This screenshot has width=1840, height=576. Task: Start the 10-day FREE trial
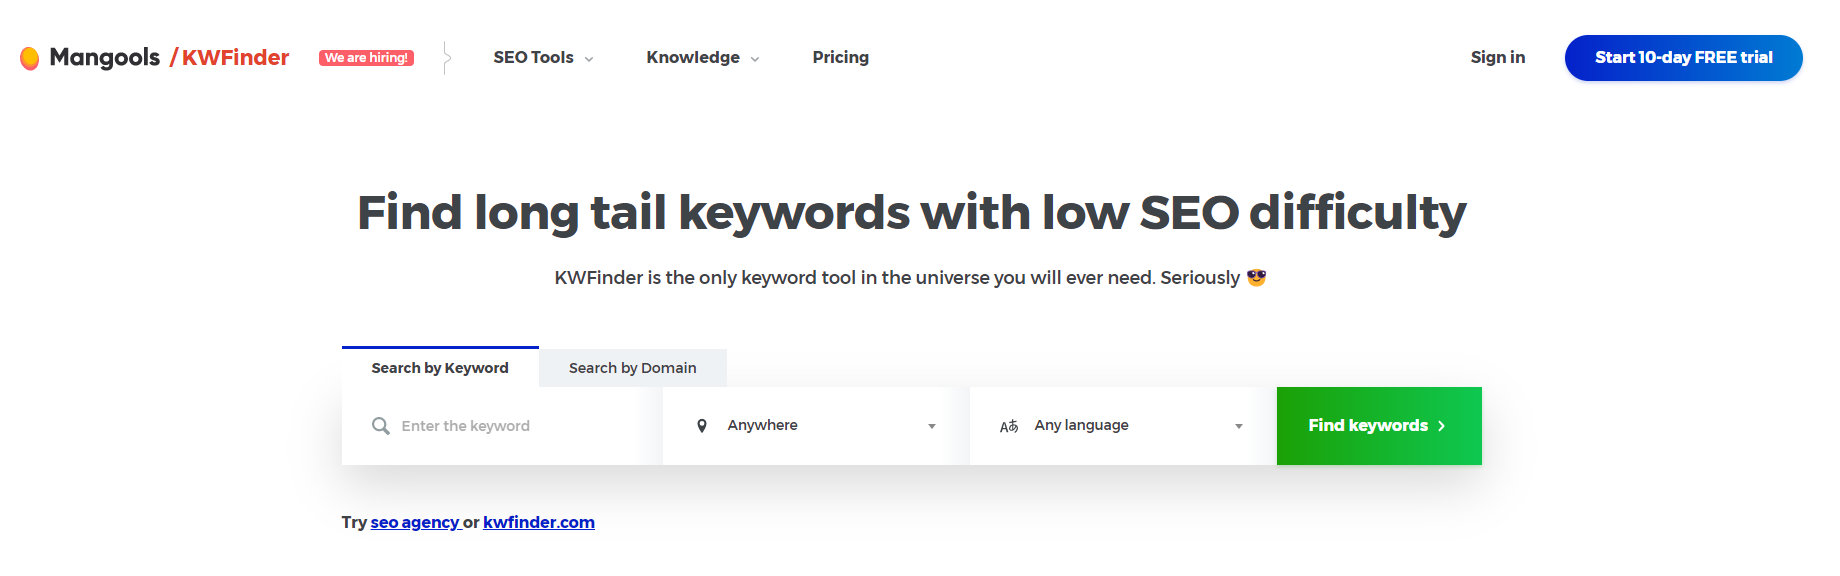pyautogui.click(x=1683, y=58)
